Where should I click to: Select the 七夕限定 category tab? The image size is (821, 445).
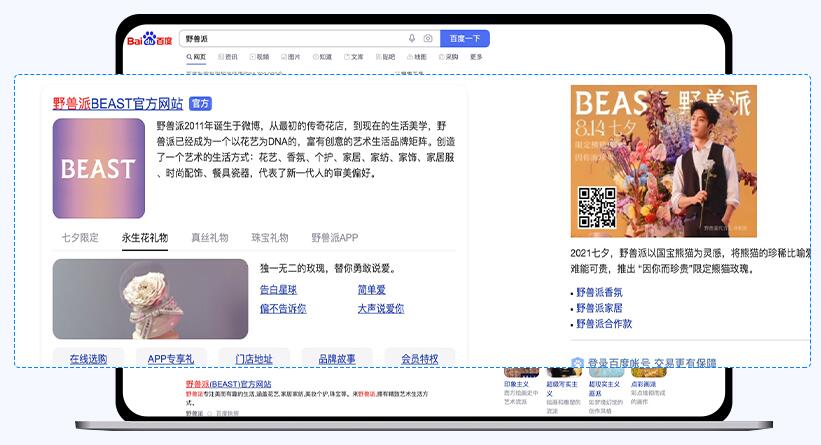tap(80, 238)
